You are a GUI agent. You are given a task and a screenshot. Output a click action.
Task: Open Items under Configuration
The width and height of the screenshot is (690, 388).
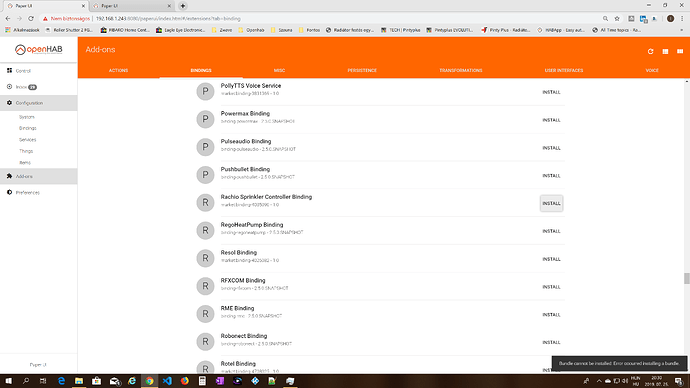25,162
